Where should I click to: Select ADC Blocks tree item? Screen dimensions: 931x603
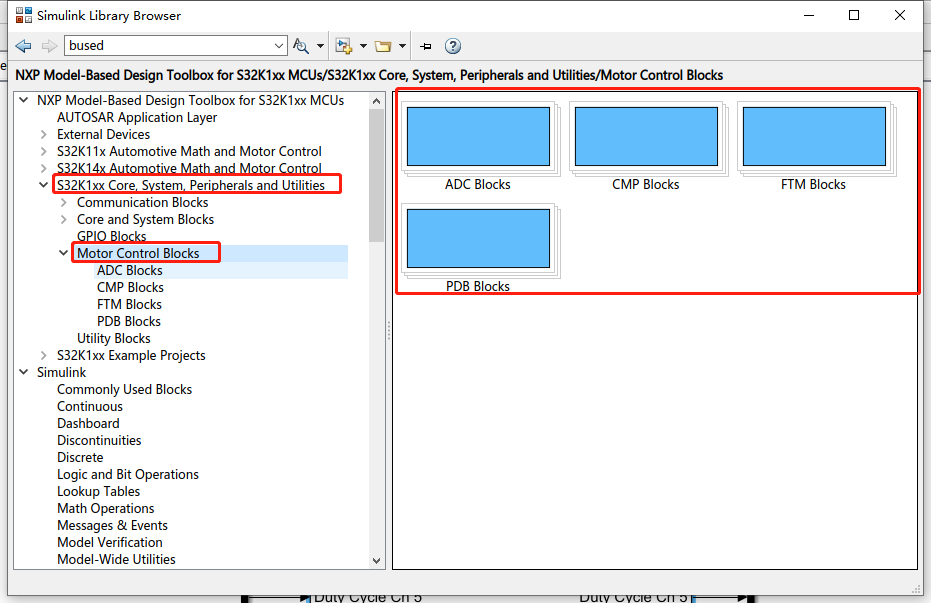pos(130,271)
